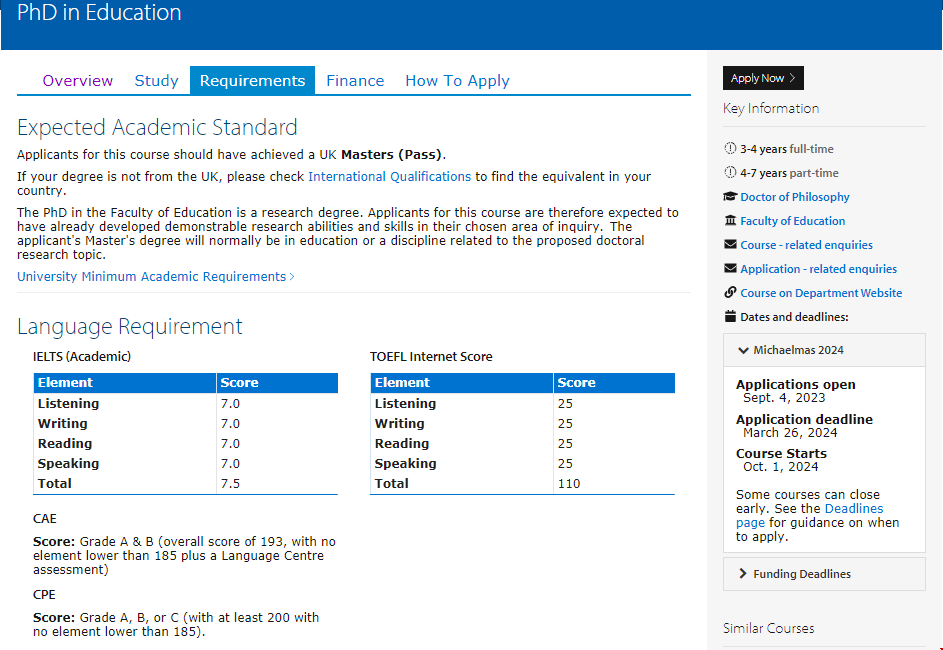Viewport: 943px width, 650px height.
Task: Click the envelope icon beside Course-related enquiries
Action: 730,245
